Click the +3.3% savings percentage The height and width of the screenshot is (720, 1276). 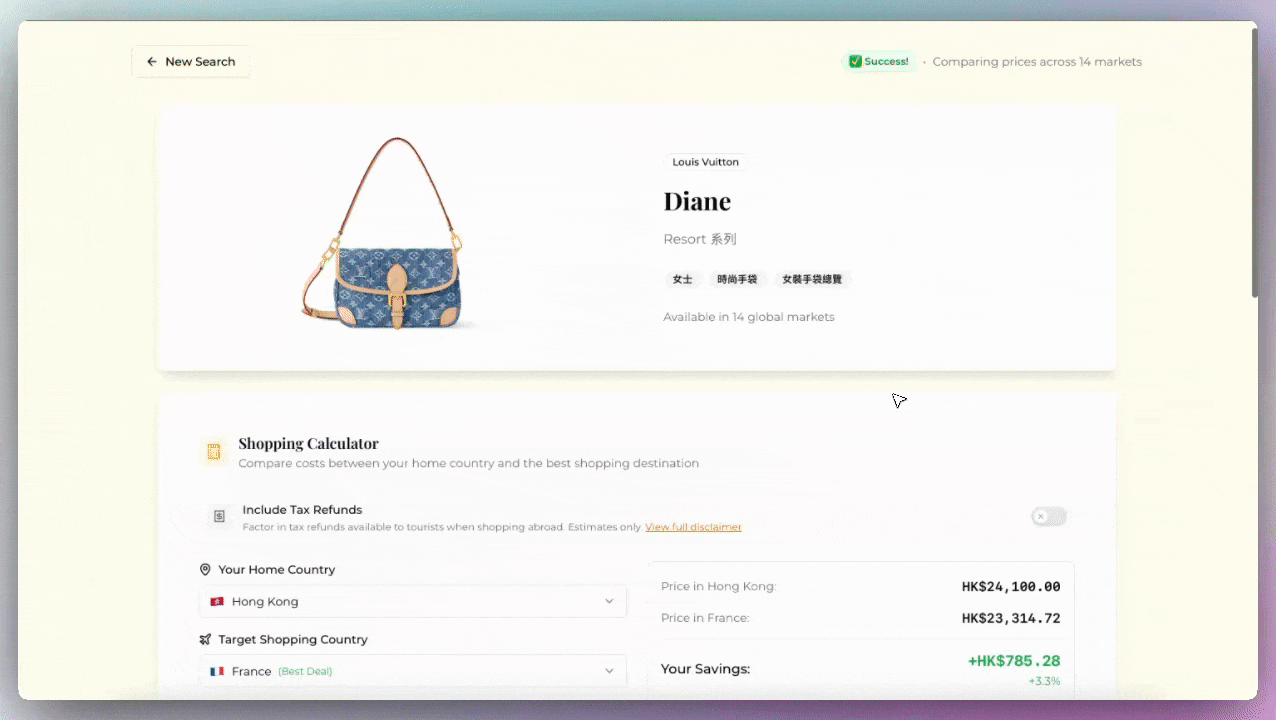(1044, 681)
